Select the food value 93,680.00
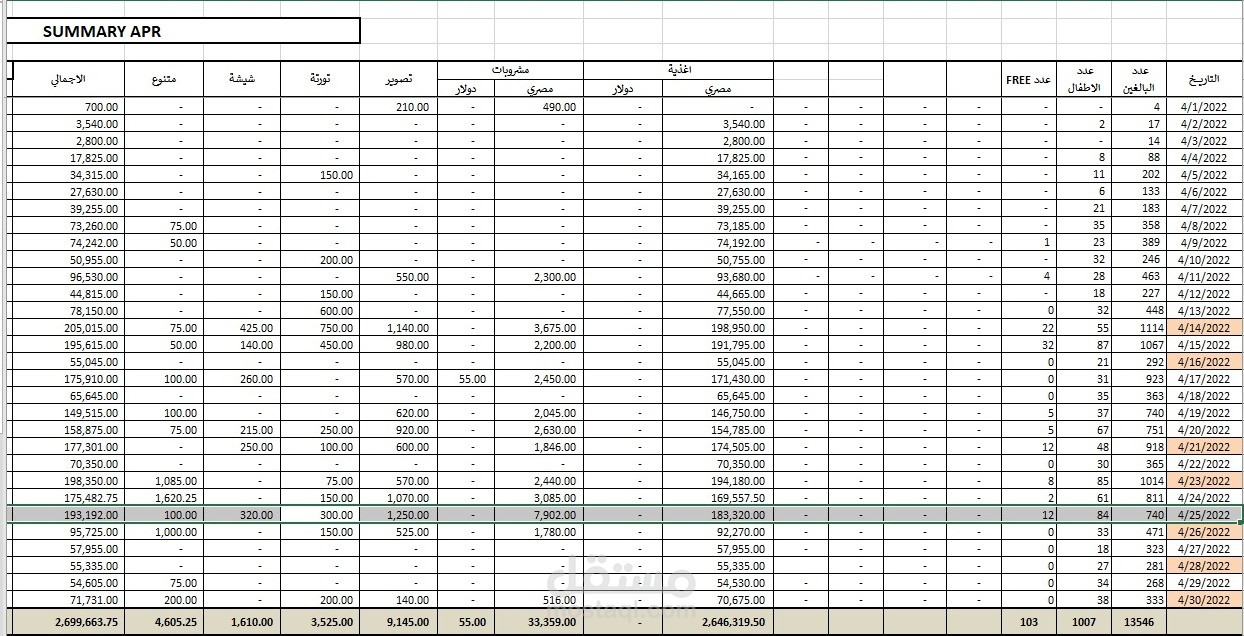This screenshot has height=636, width=1244. 718,276
